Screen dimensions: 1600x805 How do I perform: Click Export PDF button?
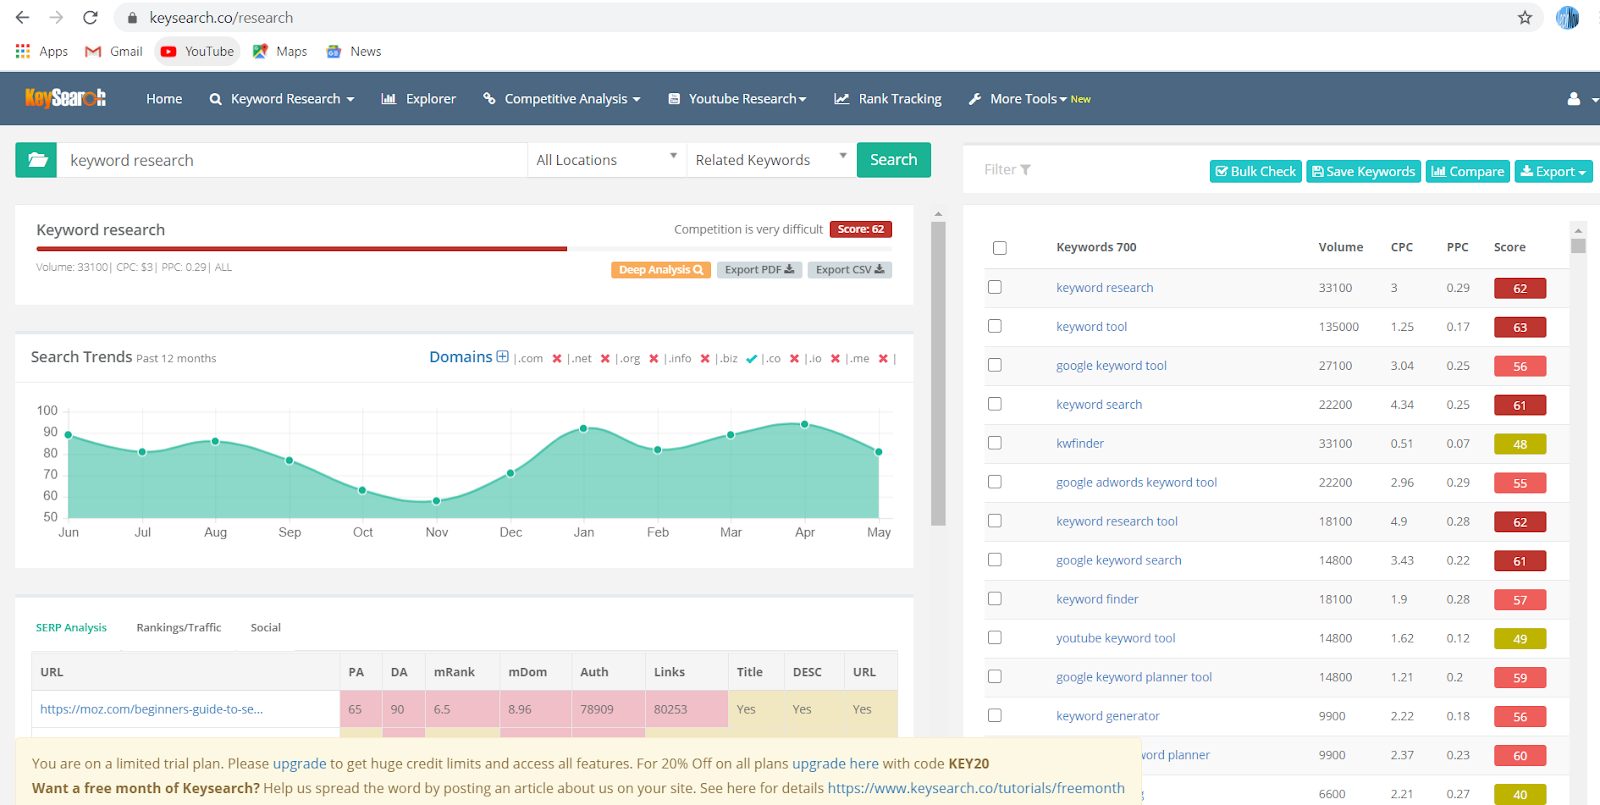(759, 270)
